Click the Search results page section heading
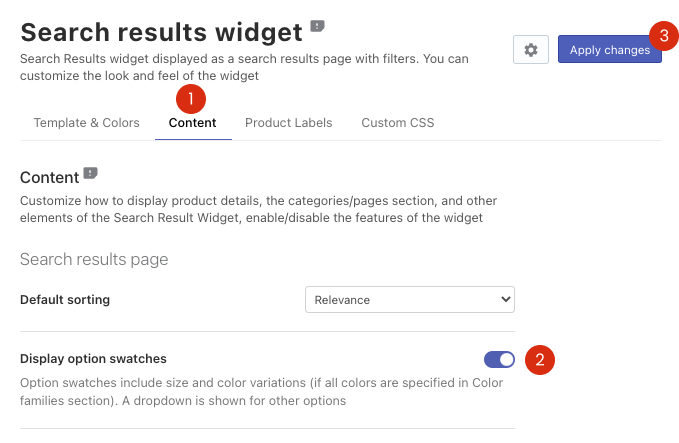The height and width of the screenshot is (443, 679). pyautogui.click(x=94, y=259)
